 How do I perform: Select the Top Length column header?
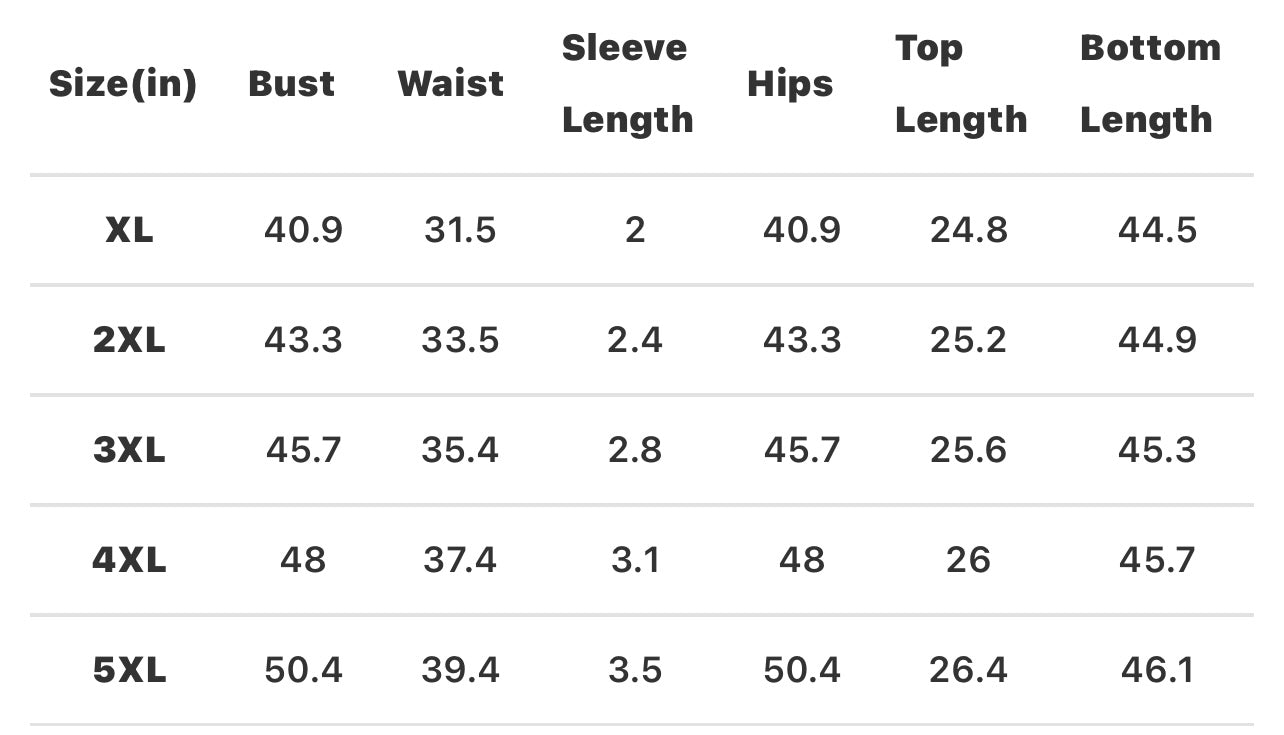(x=960, y=84)
